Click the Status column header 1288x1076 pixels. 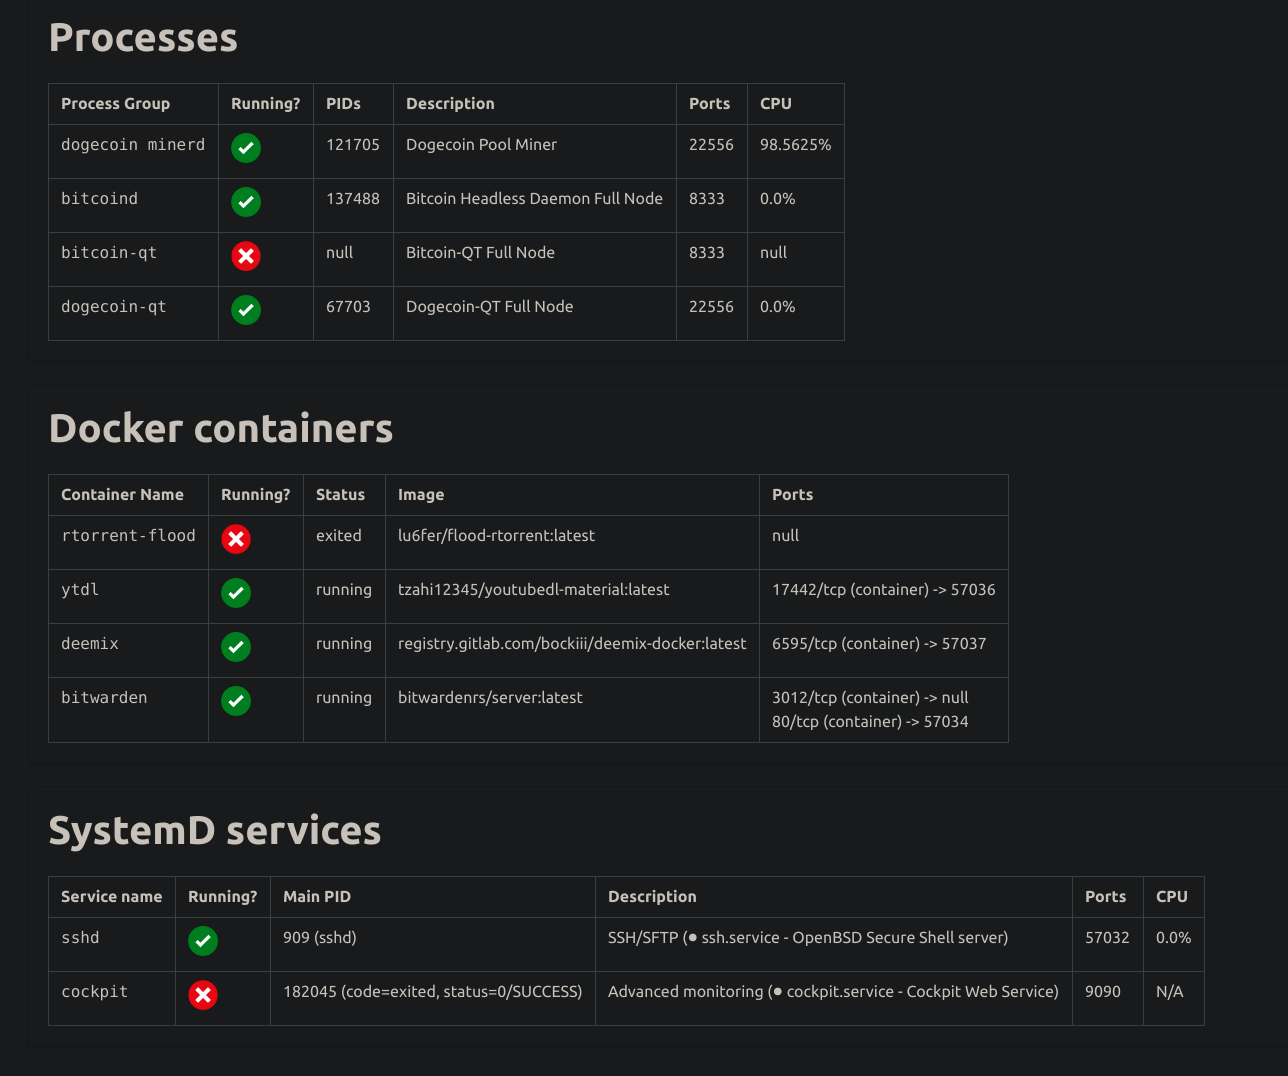(340, 495)
